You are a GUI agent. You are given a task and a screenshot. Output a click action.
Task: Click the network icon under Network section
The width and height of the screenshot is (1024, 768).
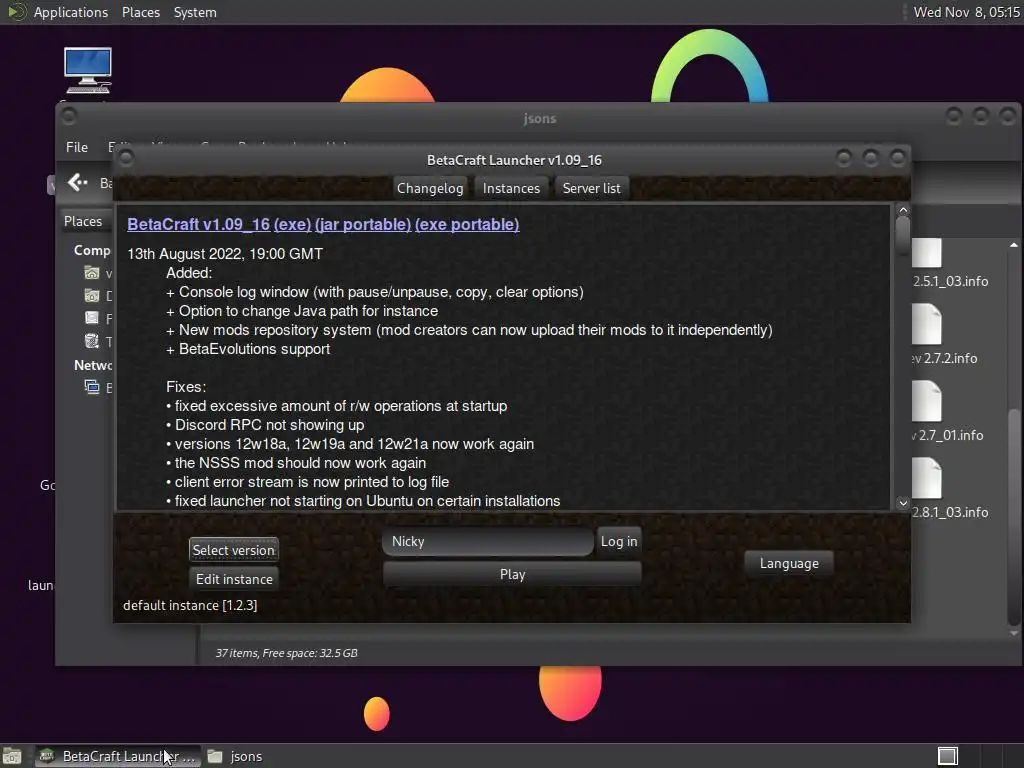point(92,387)
